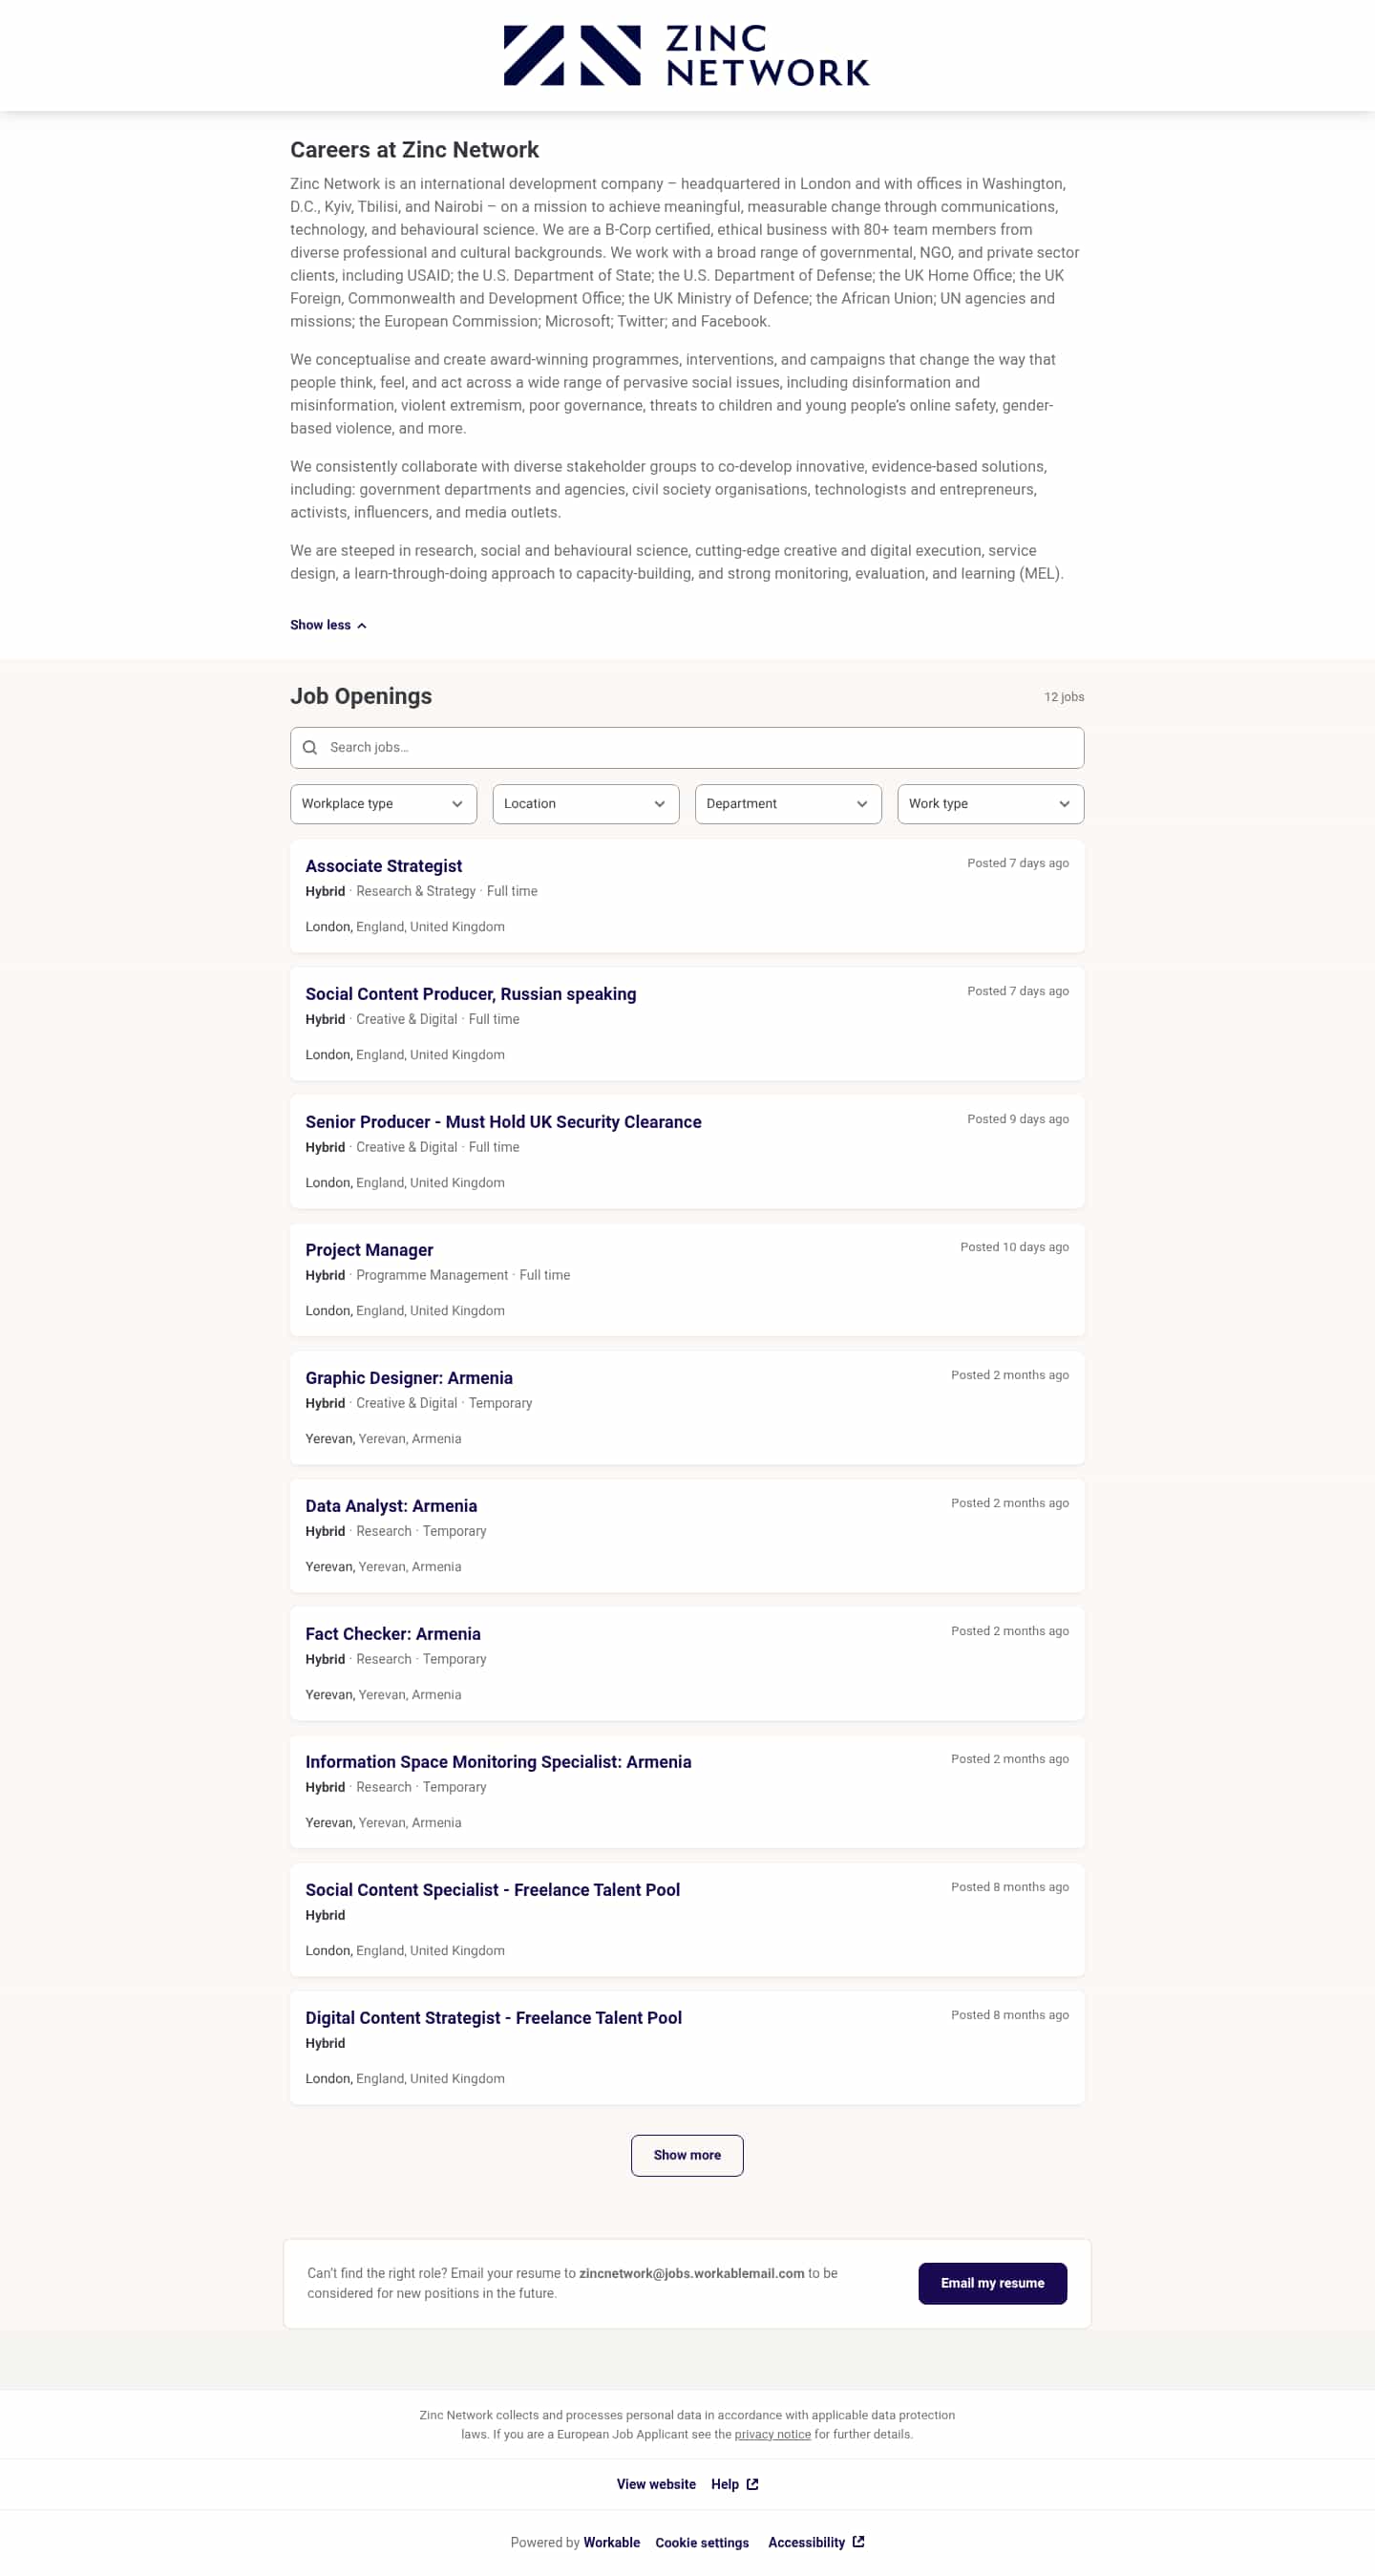Click the 12 jobs count text

click(x=1064, y=697)
